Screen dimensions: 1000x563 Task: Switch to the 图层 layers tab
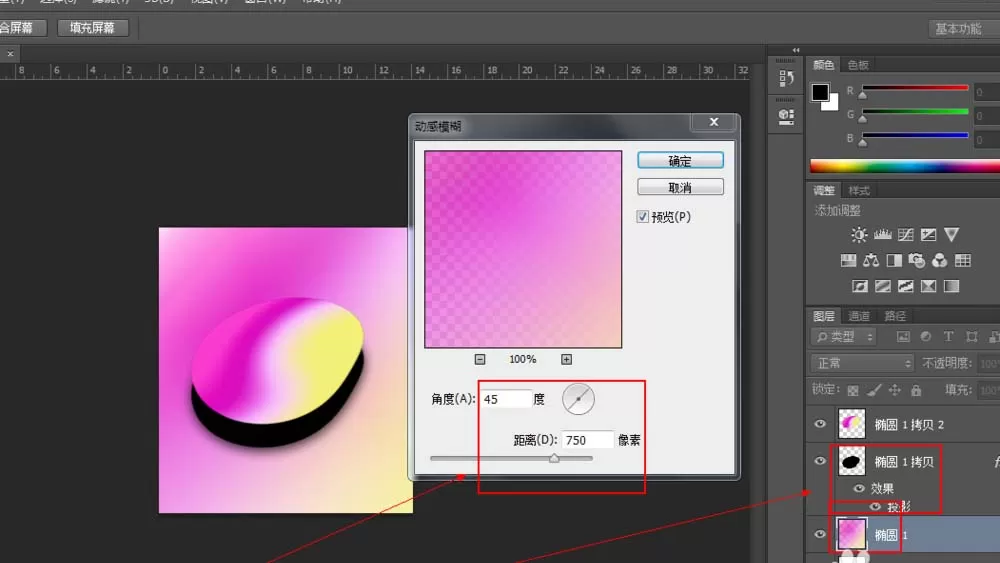(823, 316)
